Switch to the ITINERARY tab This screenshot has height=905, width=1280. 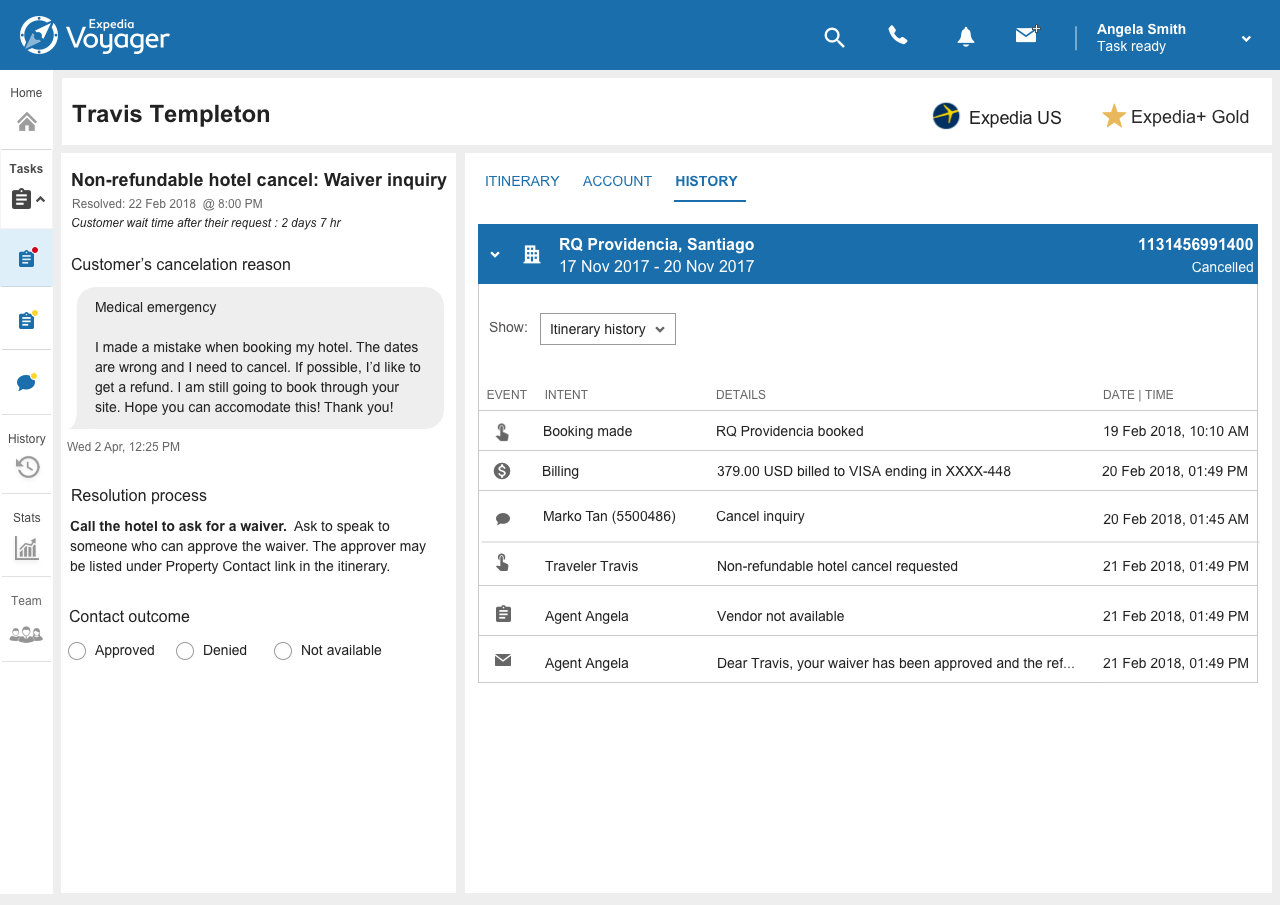522,181
